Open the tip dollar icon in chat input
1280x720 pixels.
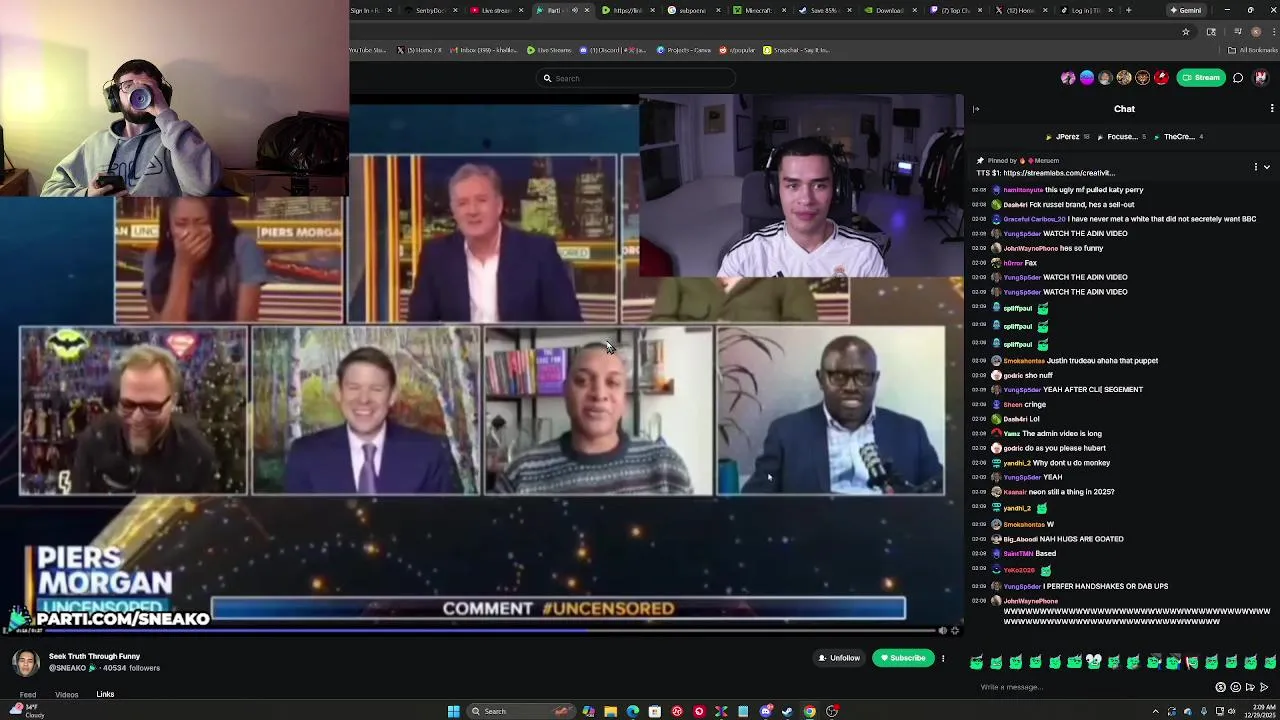(1220, 687)
